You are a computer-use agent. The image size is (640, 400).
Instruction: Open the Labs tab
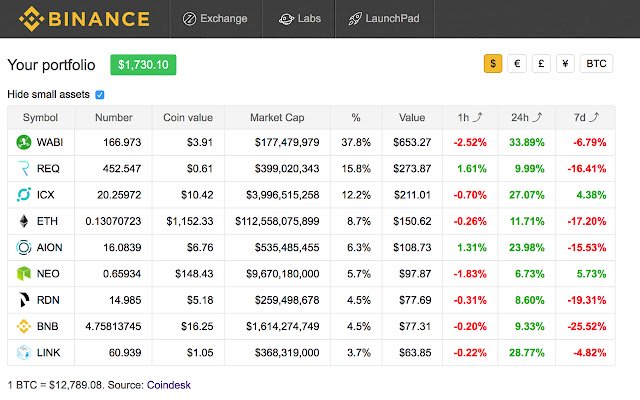[x=300, y=19]
